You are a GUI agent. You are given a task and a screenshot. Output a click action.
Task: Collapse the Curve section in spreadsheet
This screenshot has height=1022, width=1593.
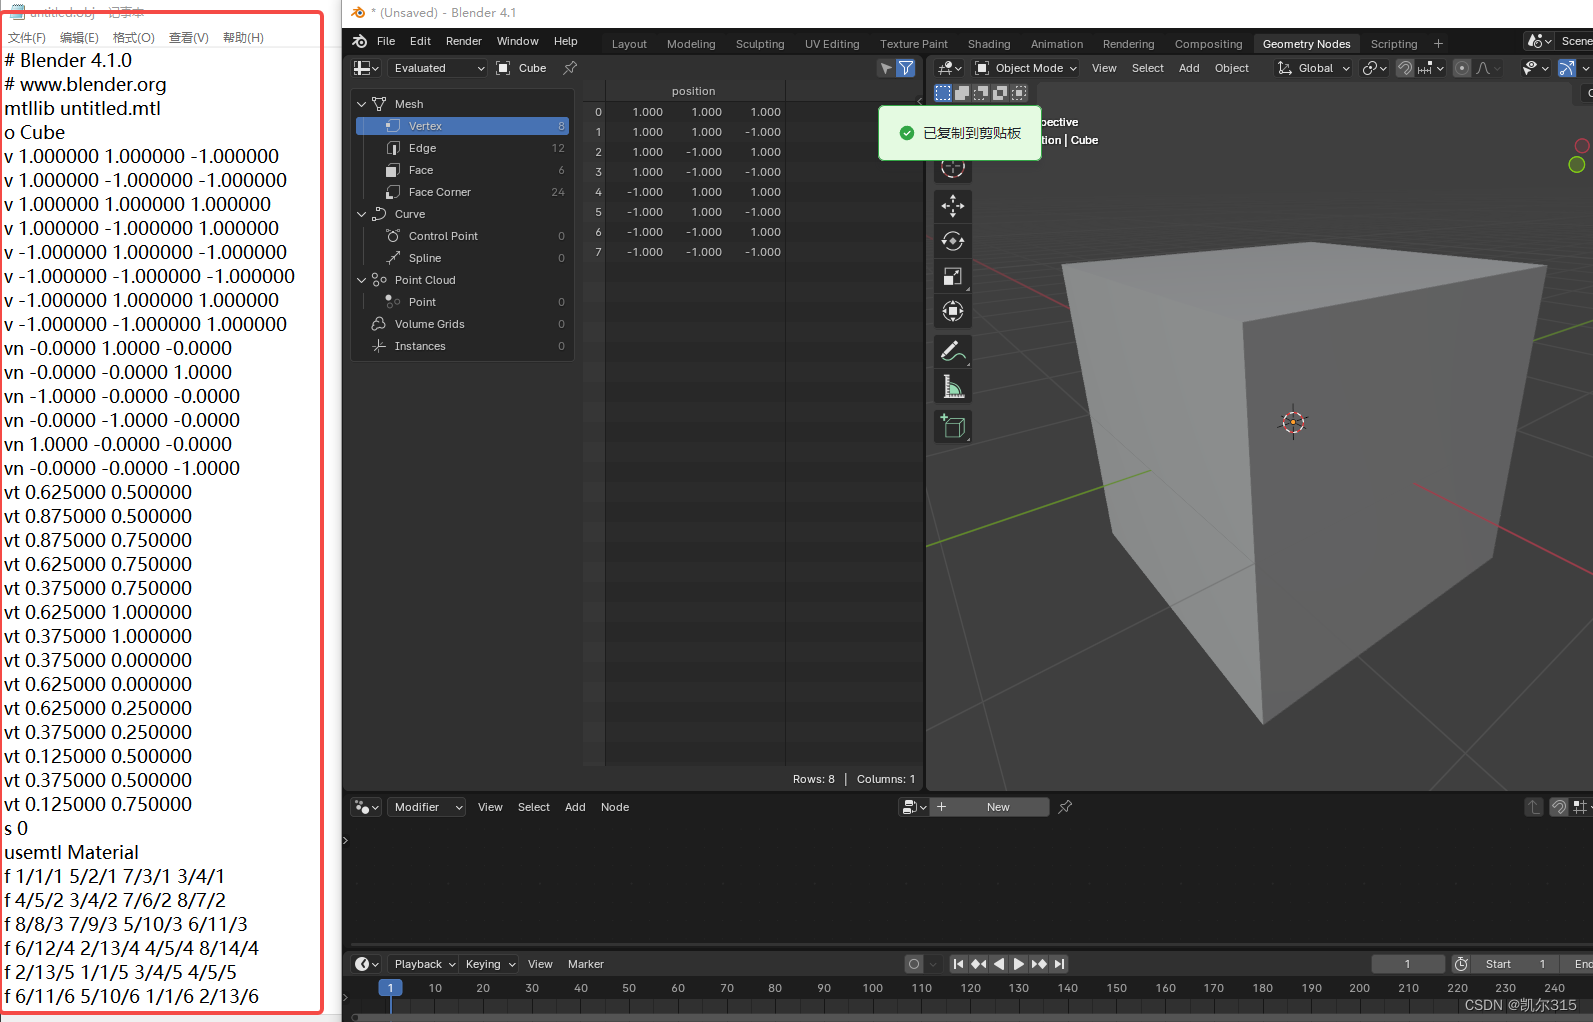[362, 214]
